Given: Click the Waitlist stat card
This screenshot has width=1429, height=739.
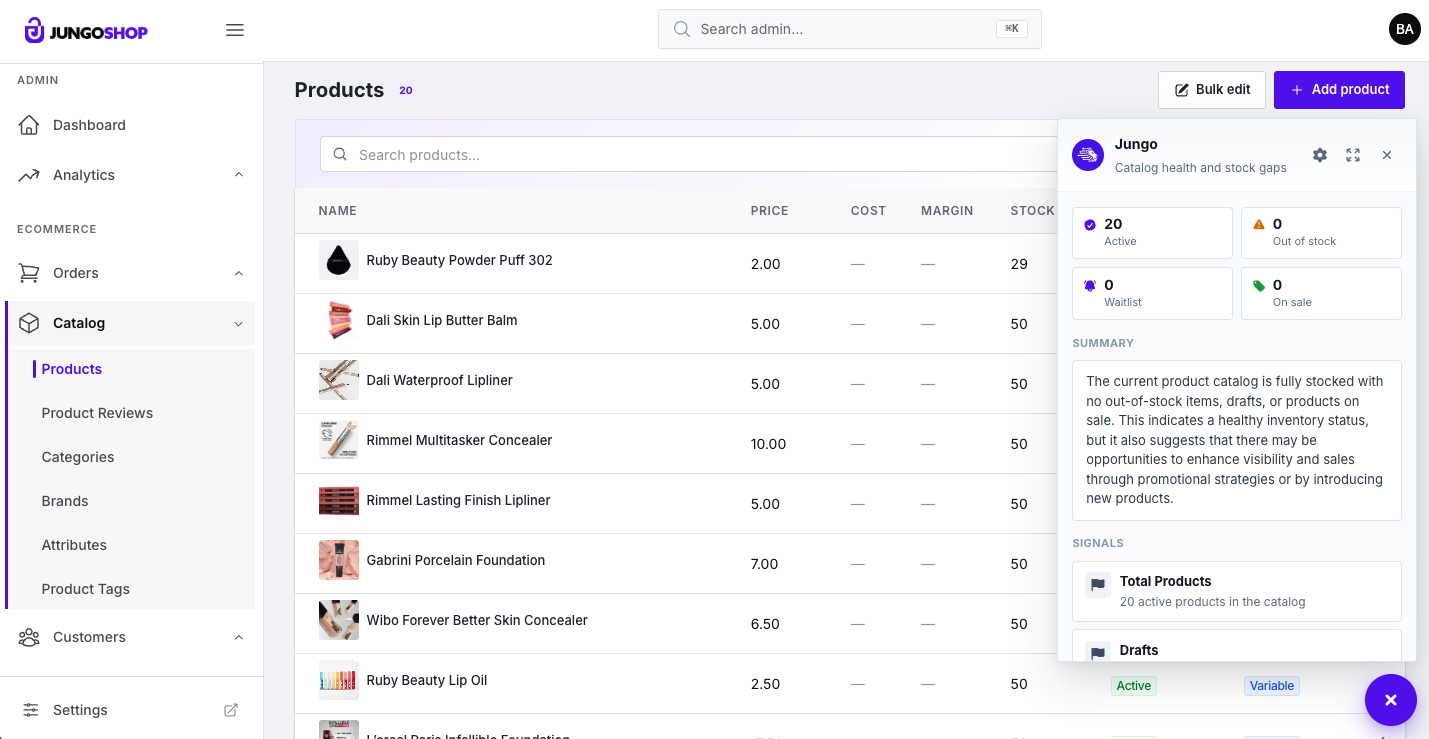Looking at the screenshot, I should point(1152,294).
